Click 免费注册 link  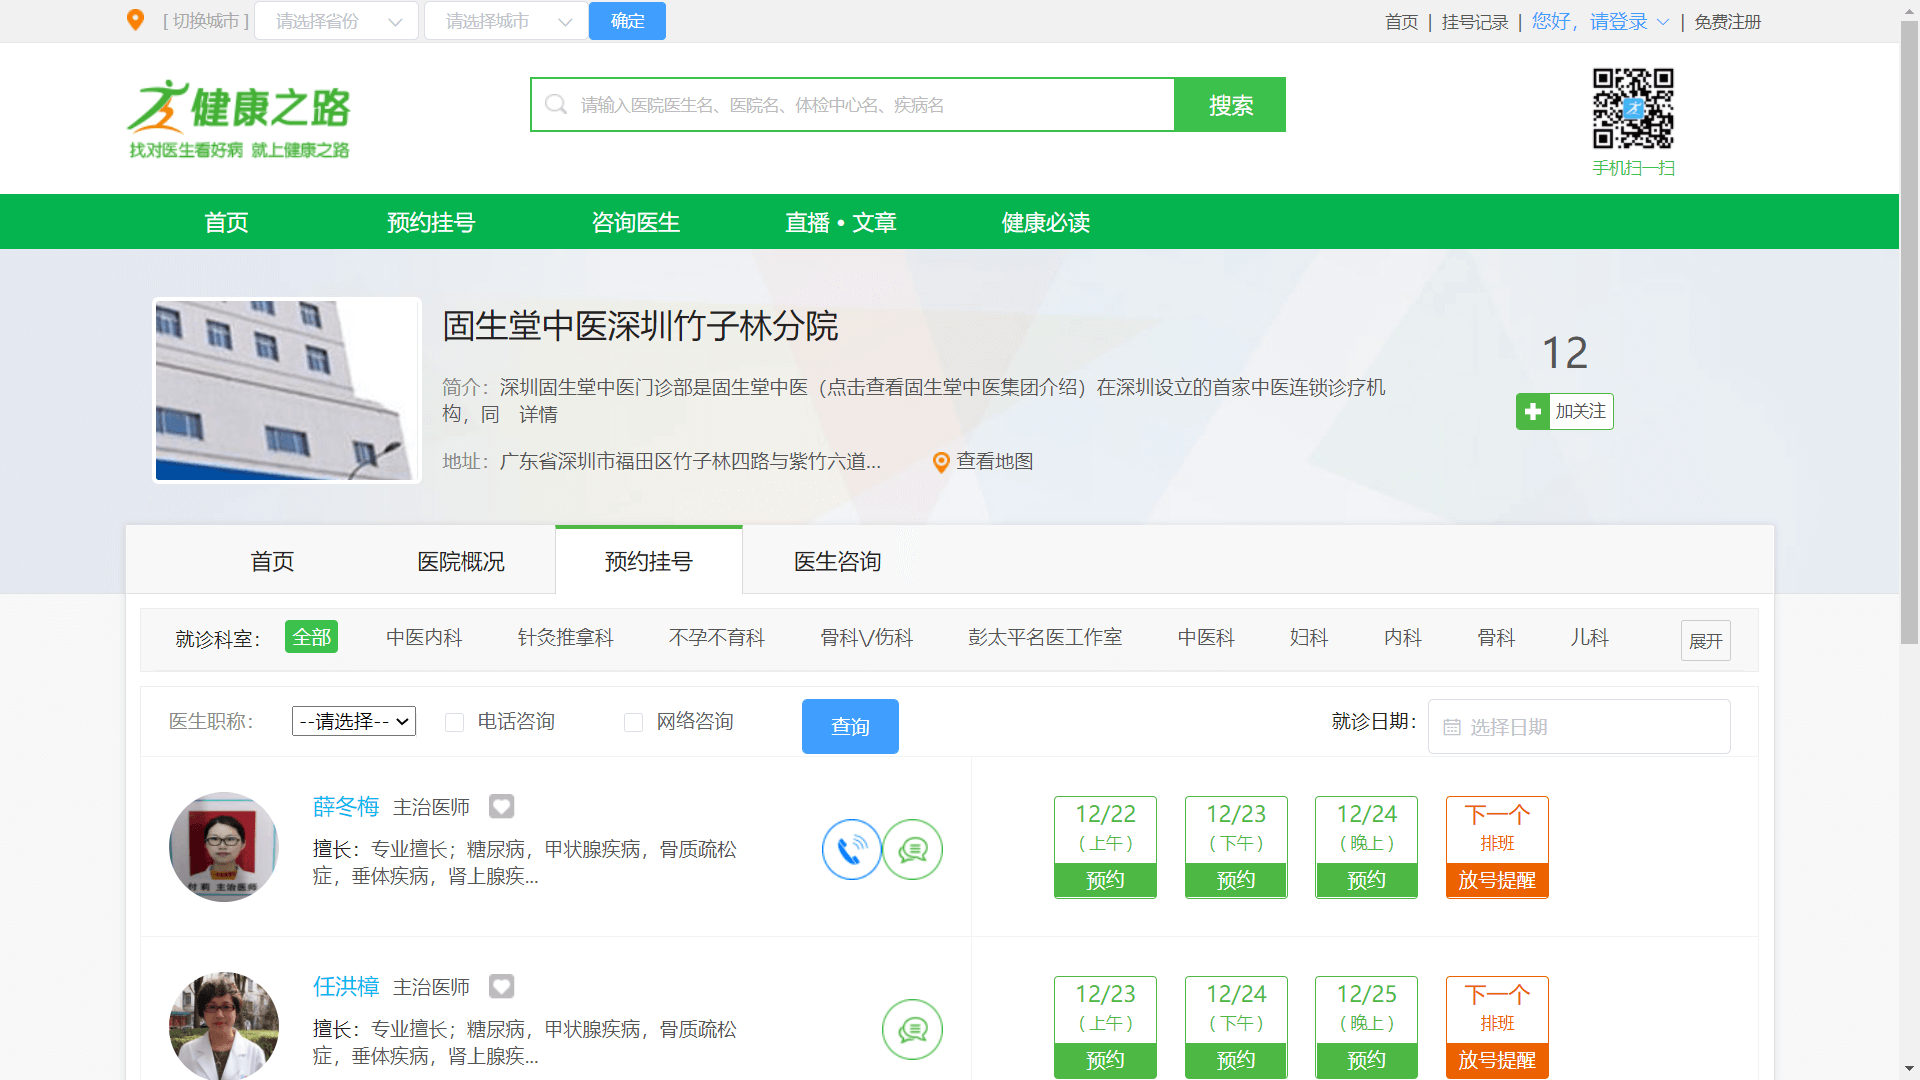1727,22
